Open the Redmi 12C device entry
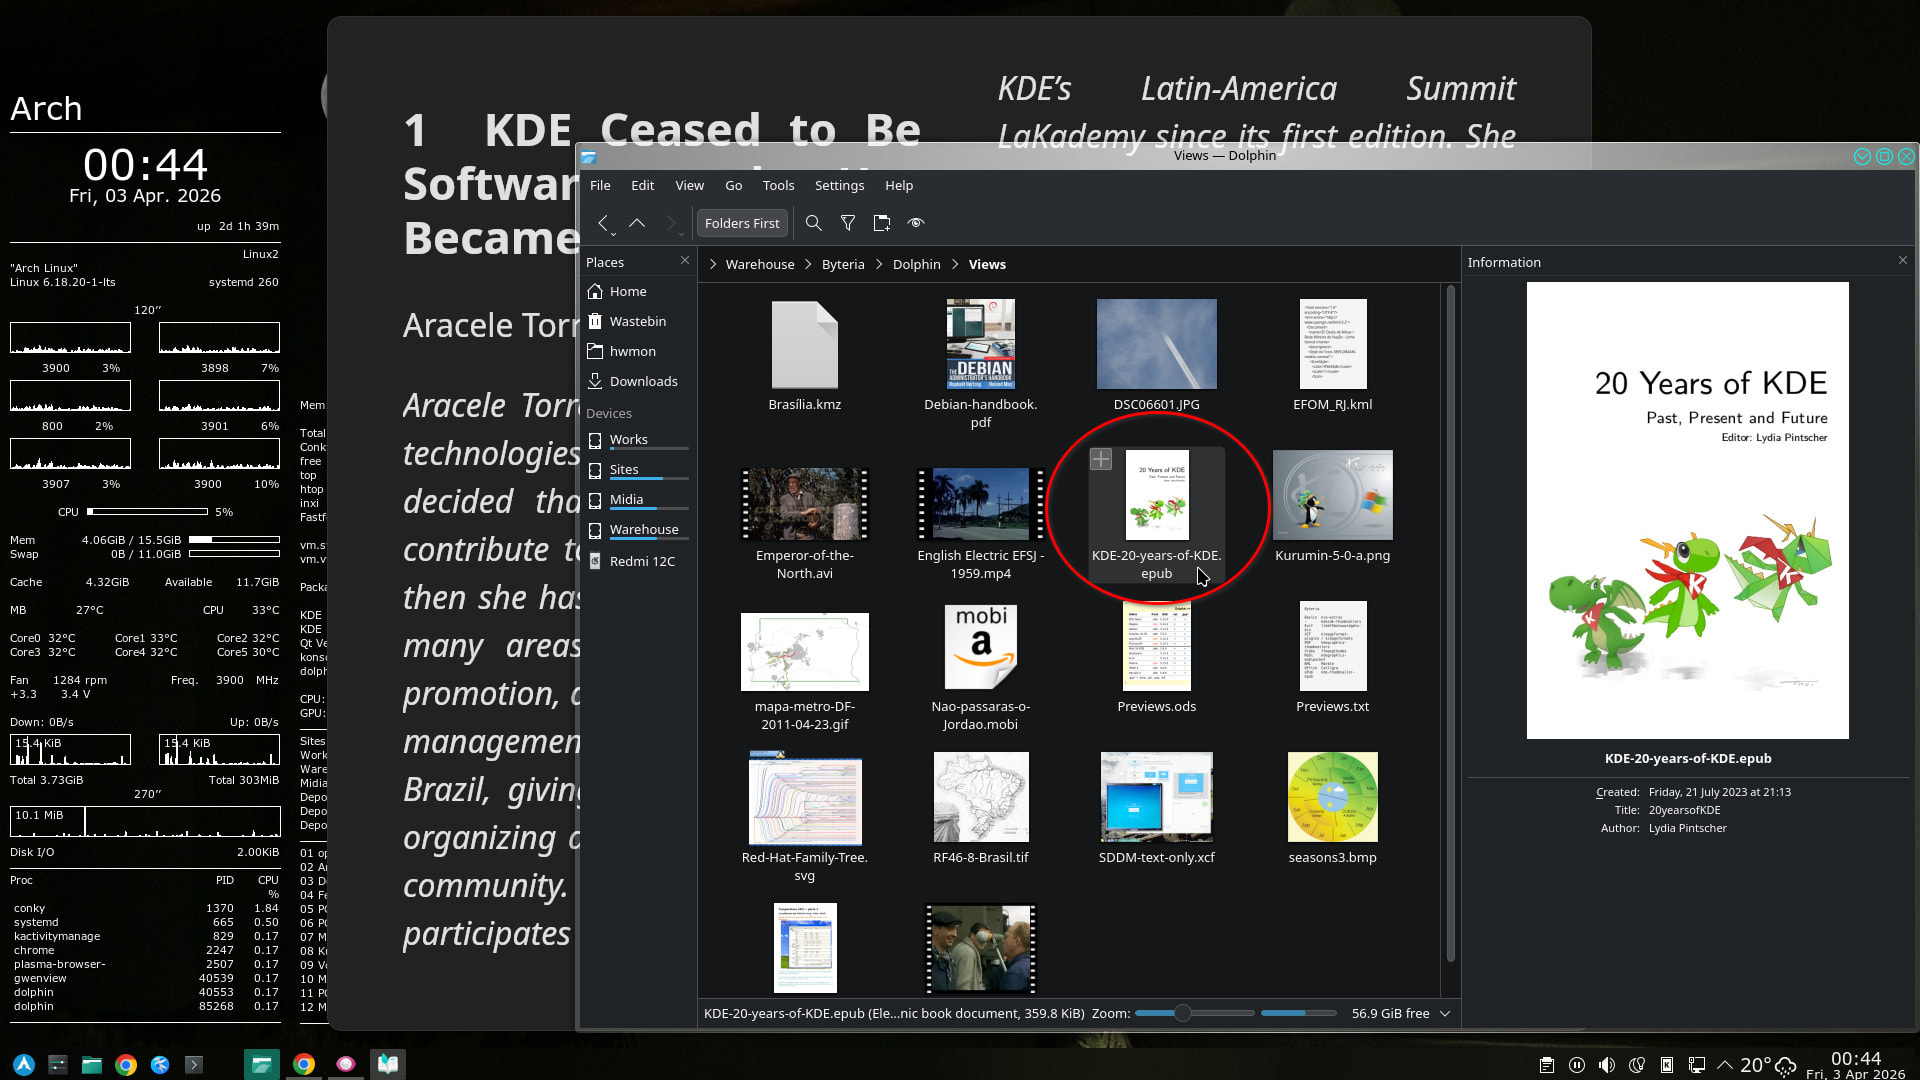The image size is (1920, 1080). tap(641, 561)
